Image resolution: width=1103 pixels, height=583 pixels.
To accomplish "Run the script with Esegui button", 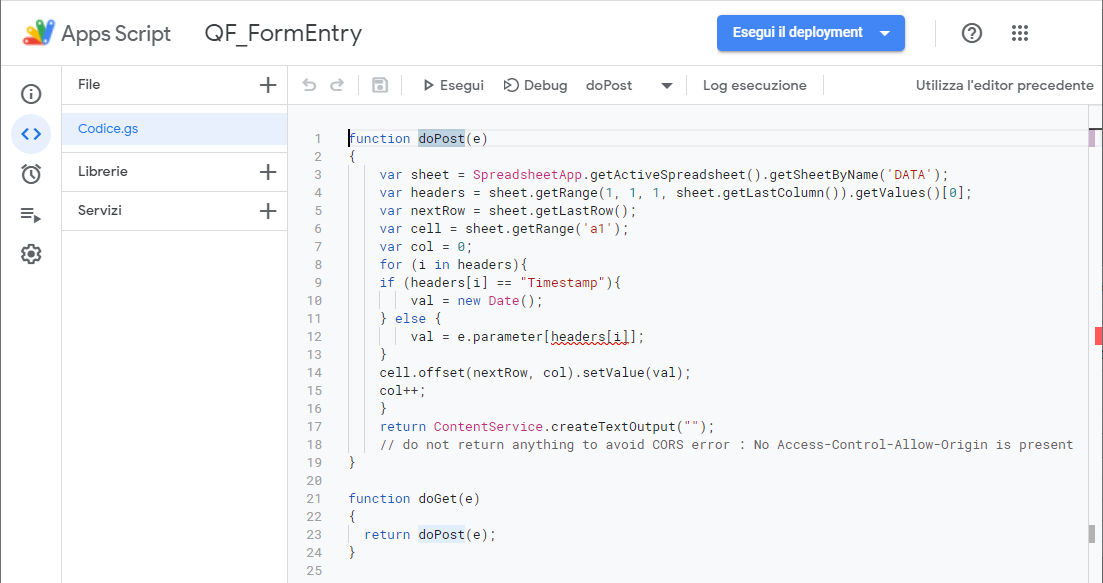I will click(x=453, y=85).
